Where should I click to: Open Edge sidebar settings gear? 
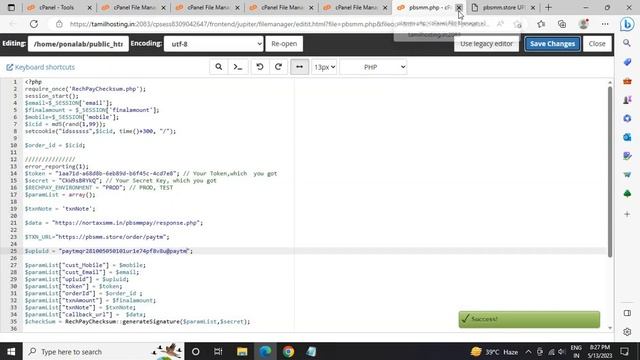coord(627,332)
